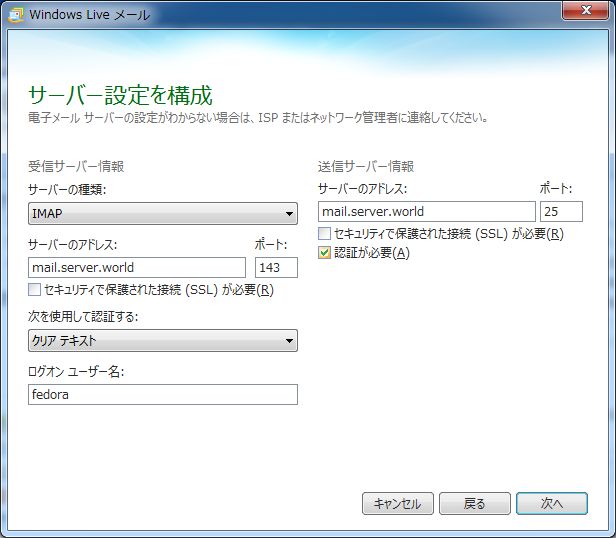Focus the ログオン ユーザー名 field containing fedora
Viewport: 616px width, 538px height.
pyautogui.click(x=163, y=395)
